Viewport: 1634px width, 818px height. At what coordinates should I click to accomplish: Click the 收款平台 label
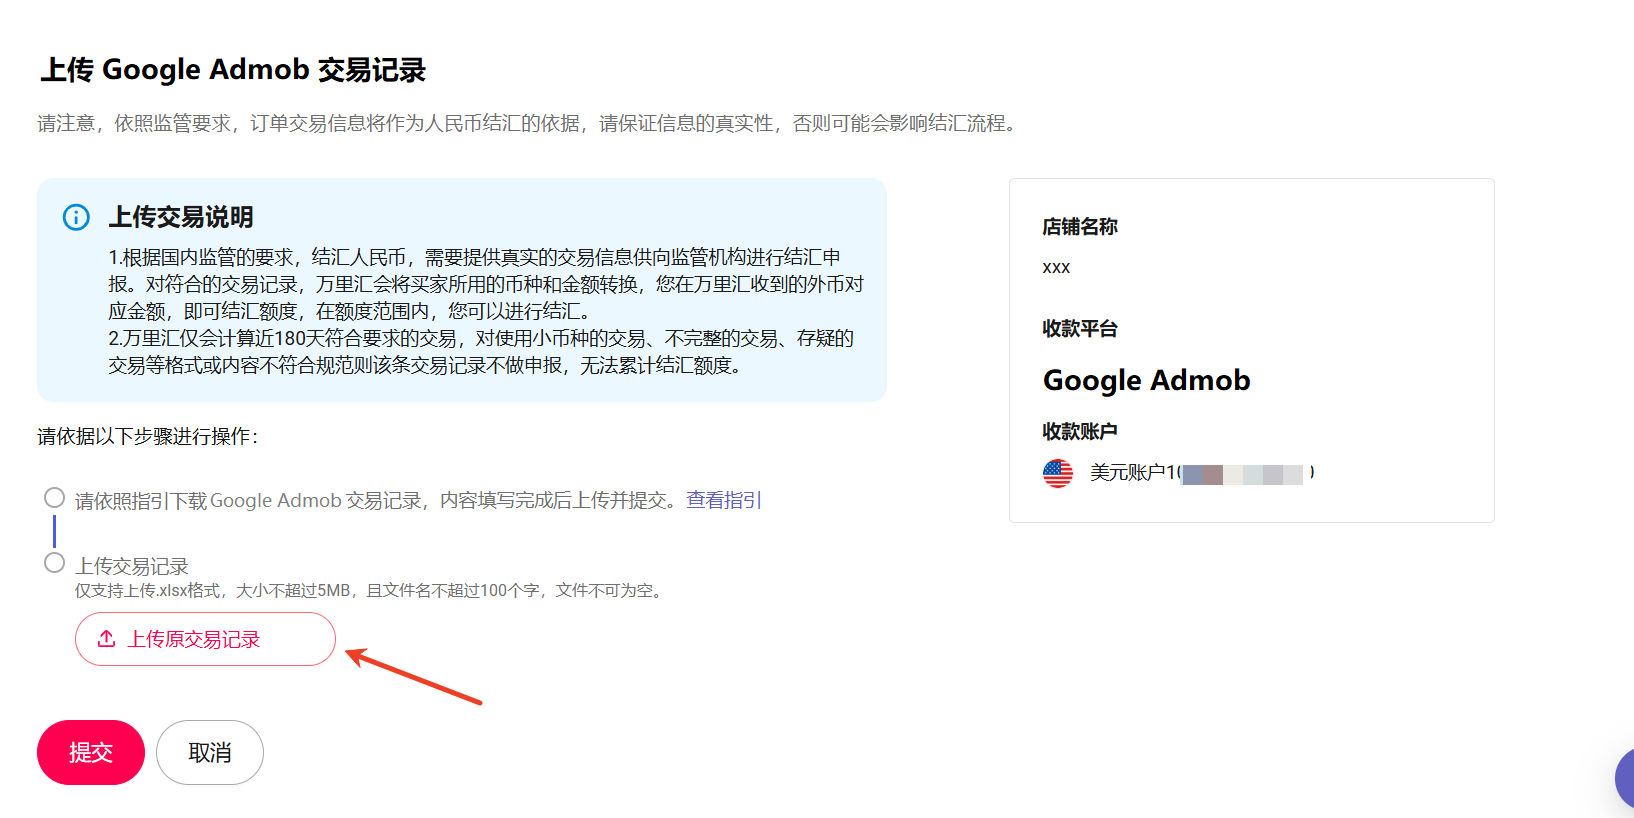pos(1080,329)
